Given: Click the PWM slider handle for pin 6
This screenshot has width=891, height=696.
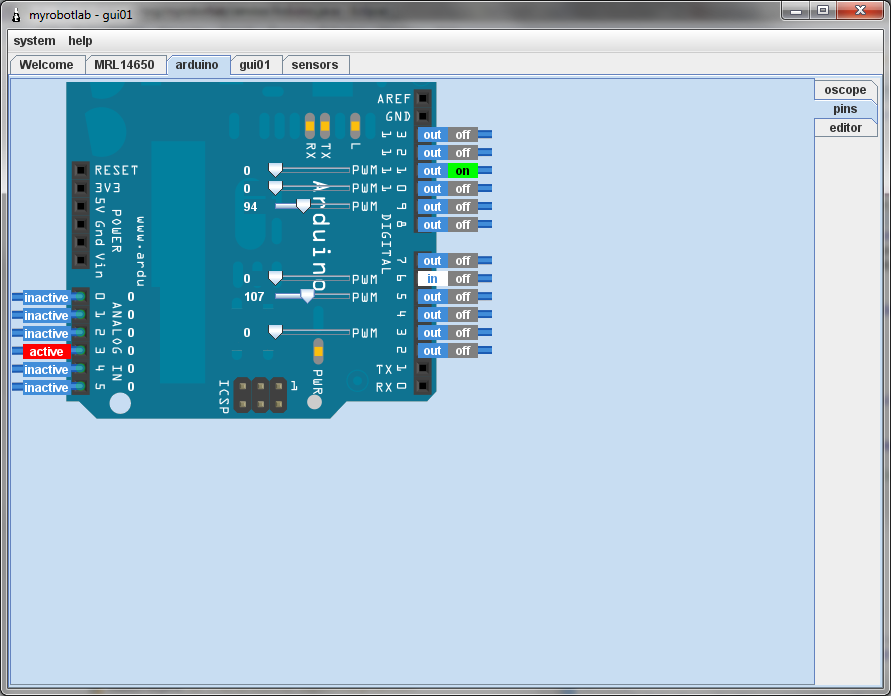Looking at the screenshot, I should tap(275, 278).
